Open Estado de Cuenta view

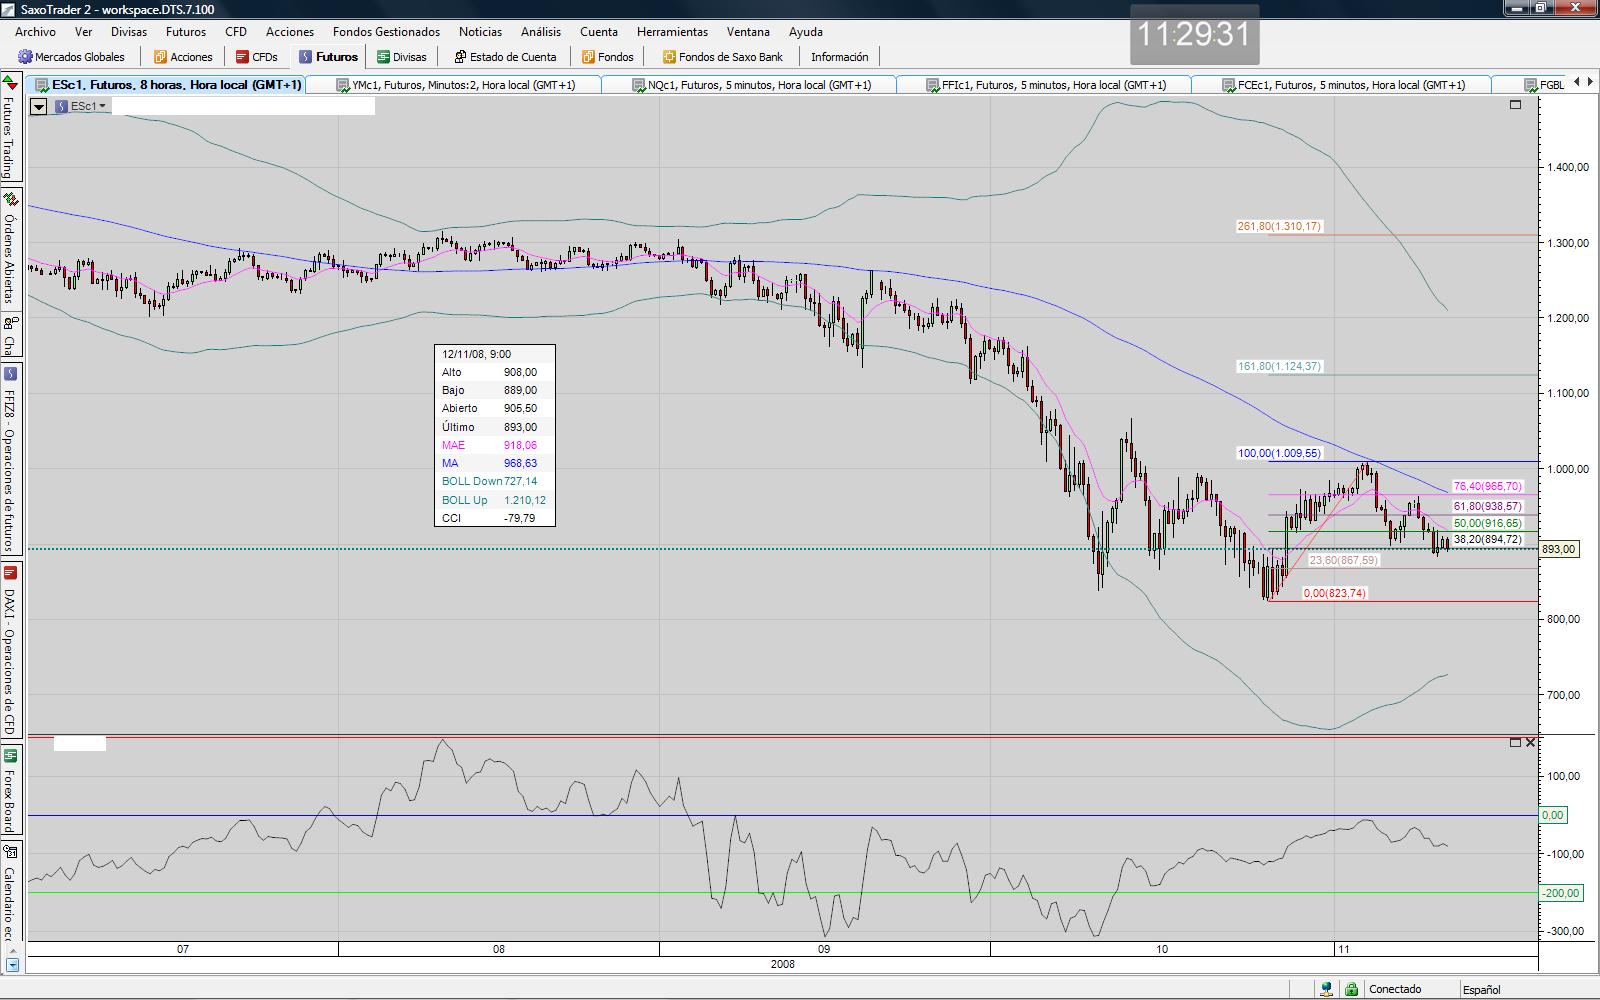[x=505, y=57]
